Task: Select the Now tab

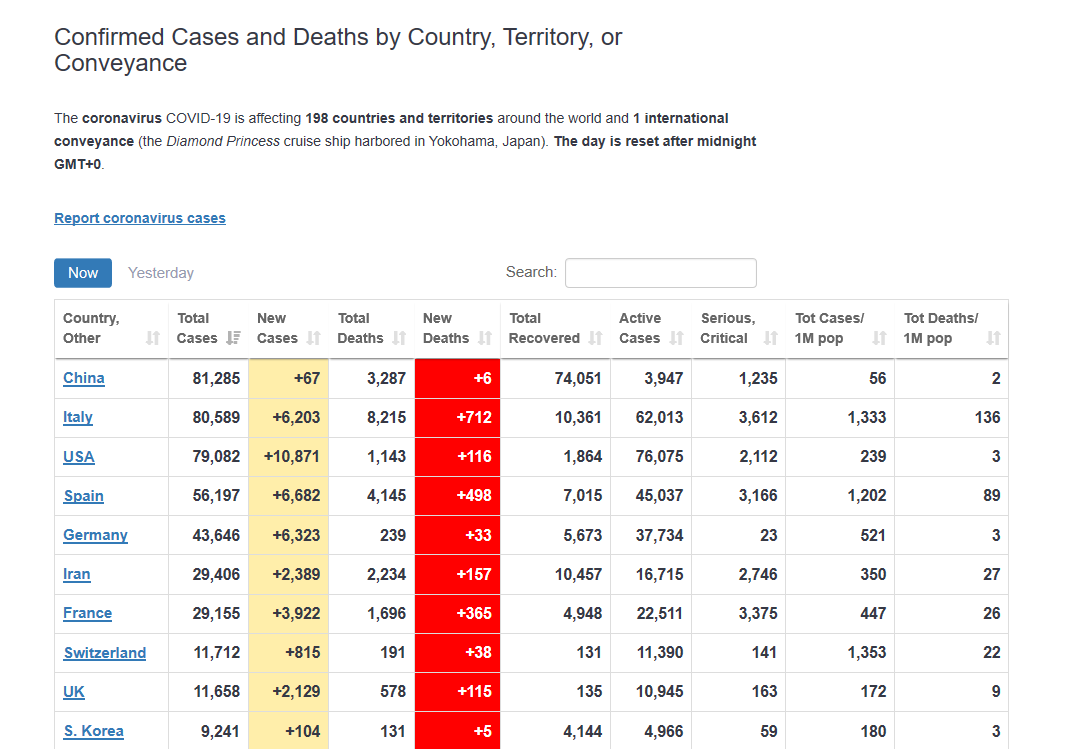Action: [83, 273]
